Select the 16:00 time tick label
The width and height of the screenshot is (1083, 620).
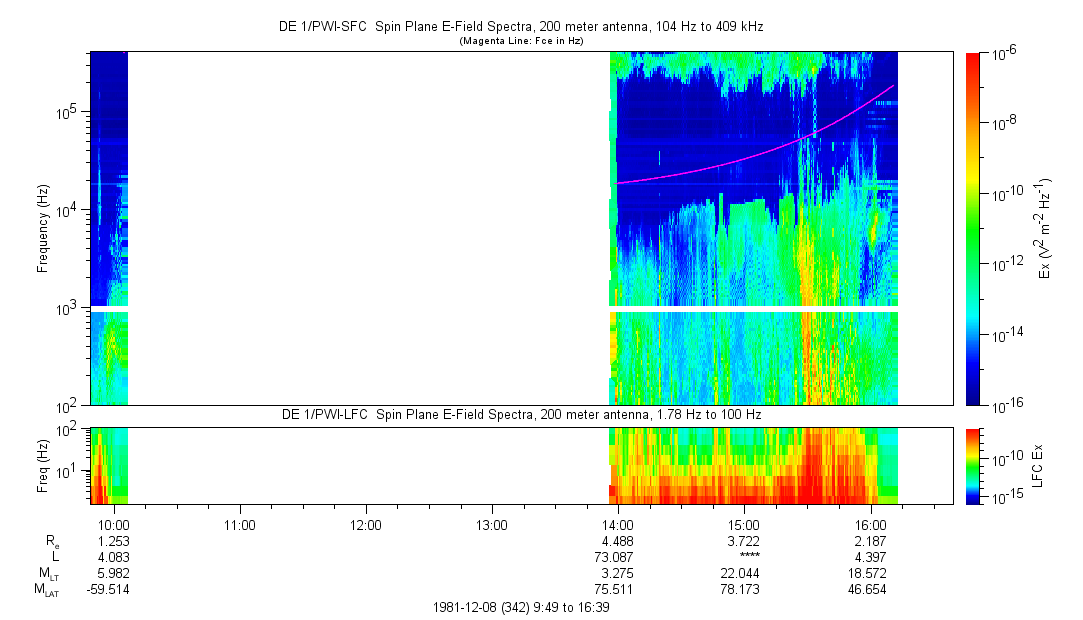pos(871,524)
